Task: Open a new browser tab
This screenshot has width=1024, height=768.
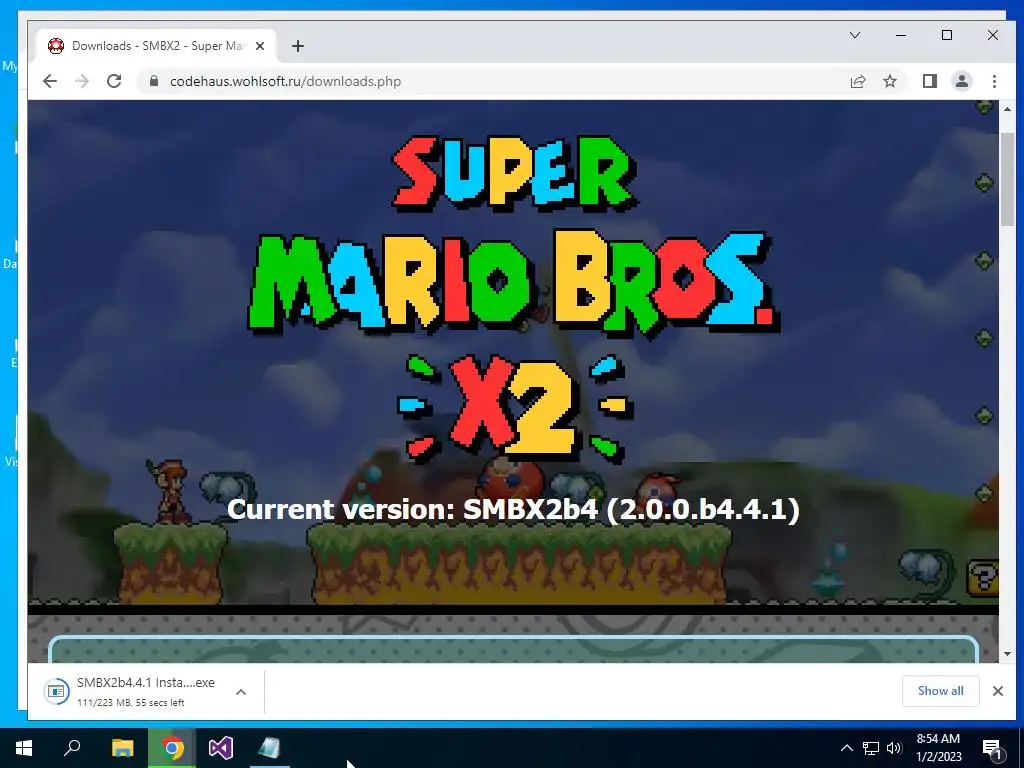Action: pyautogui.click(x=298, y=46)
